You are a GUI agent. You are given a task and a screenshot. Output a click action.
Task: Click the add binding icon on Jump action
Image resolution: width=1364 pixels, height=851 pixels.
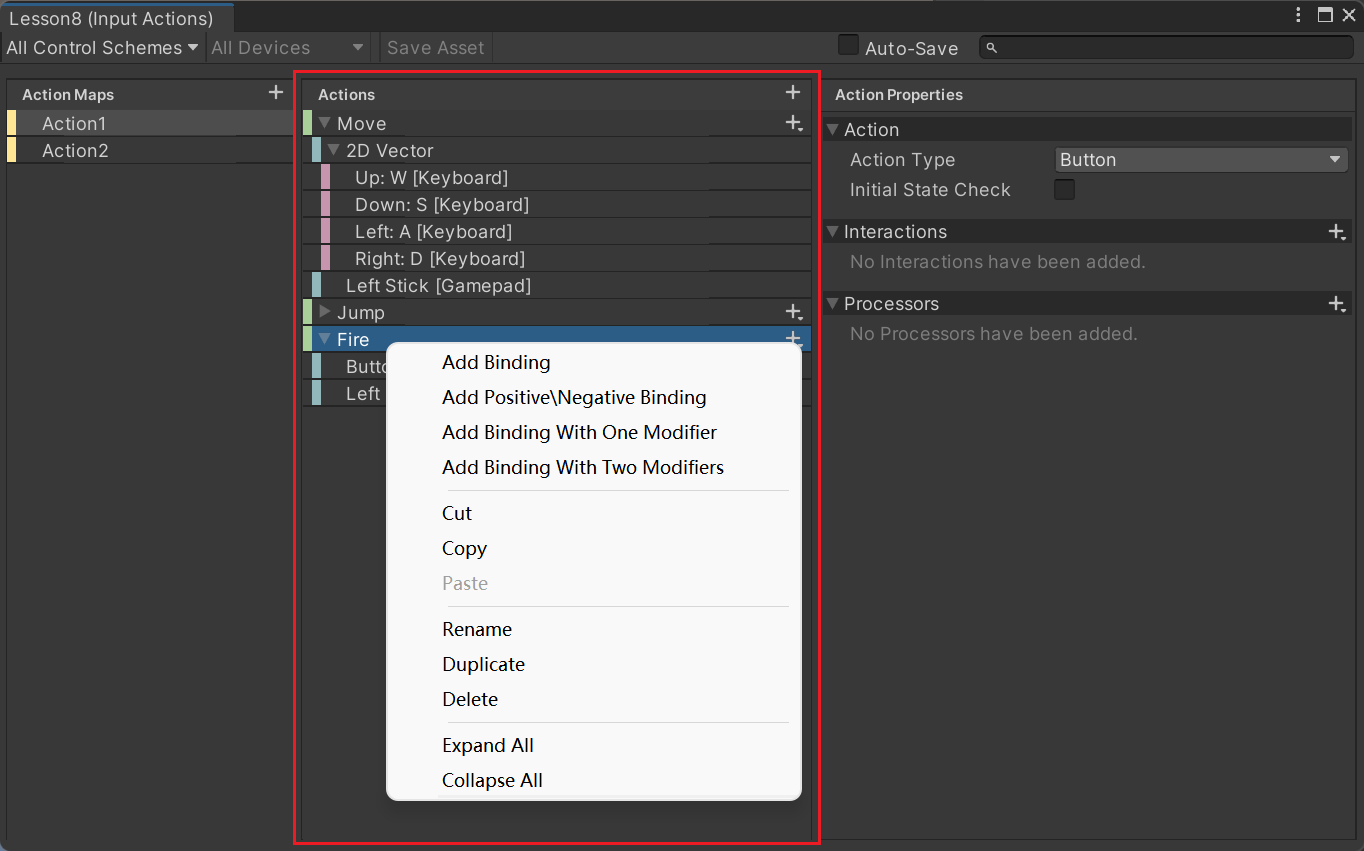click(793, 312)
